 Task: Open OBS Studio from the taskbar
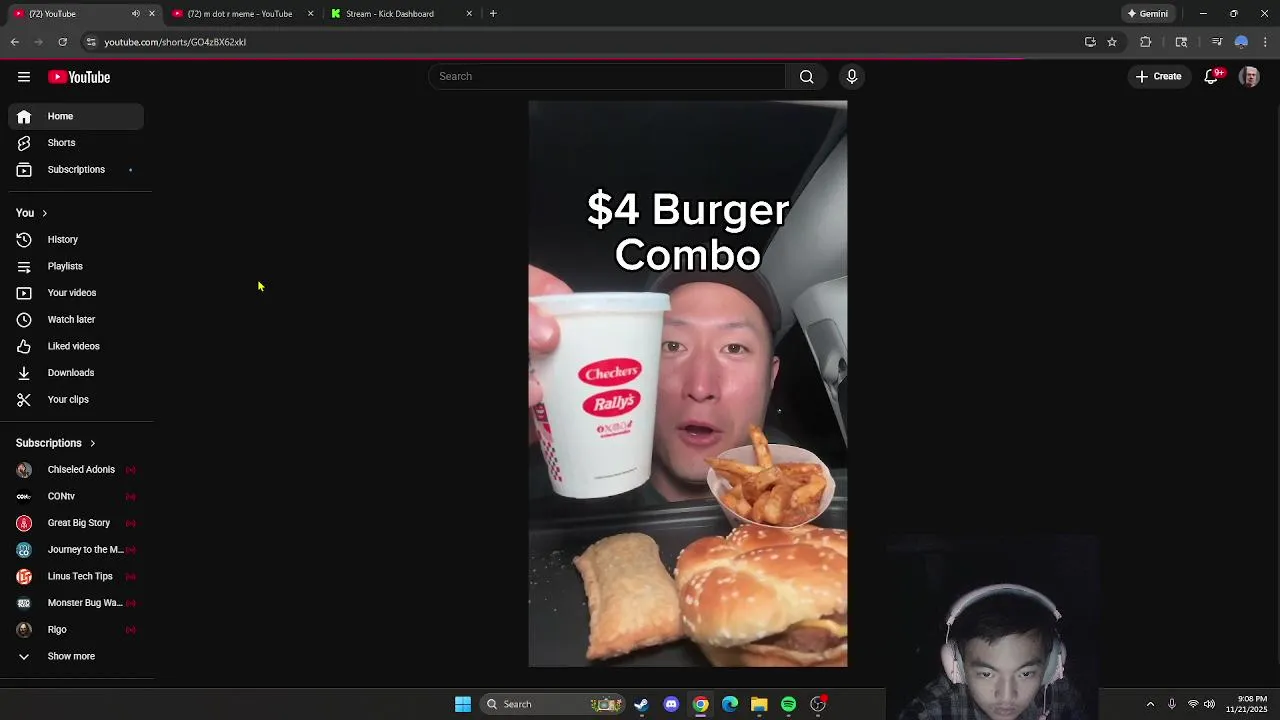[x=818, y=704]
